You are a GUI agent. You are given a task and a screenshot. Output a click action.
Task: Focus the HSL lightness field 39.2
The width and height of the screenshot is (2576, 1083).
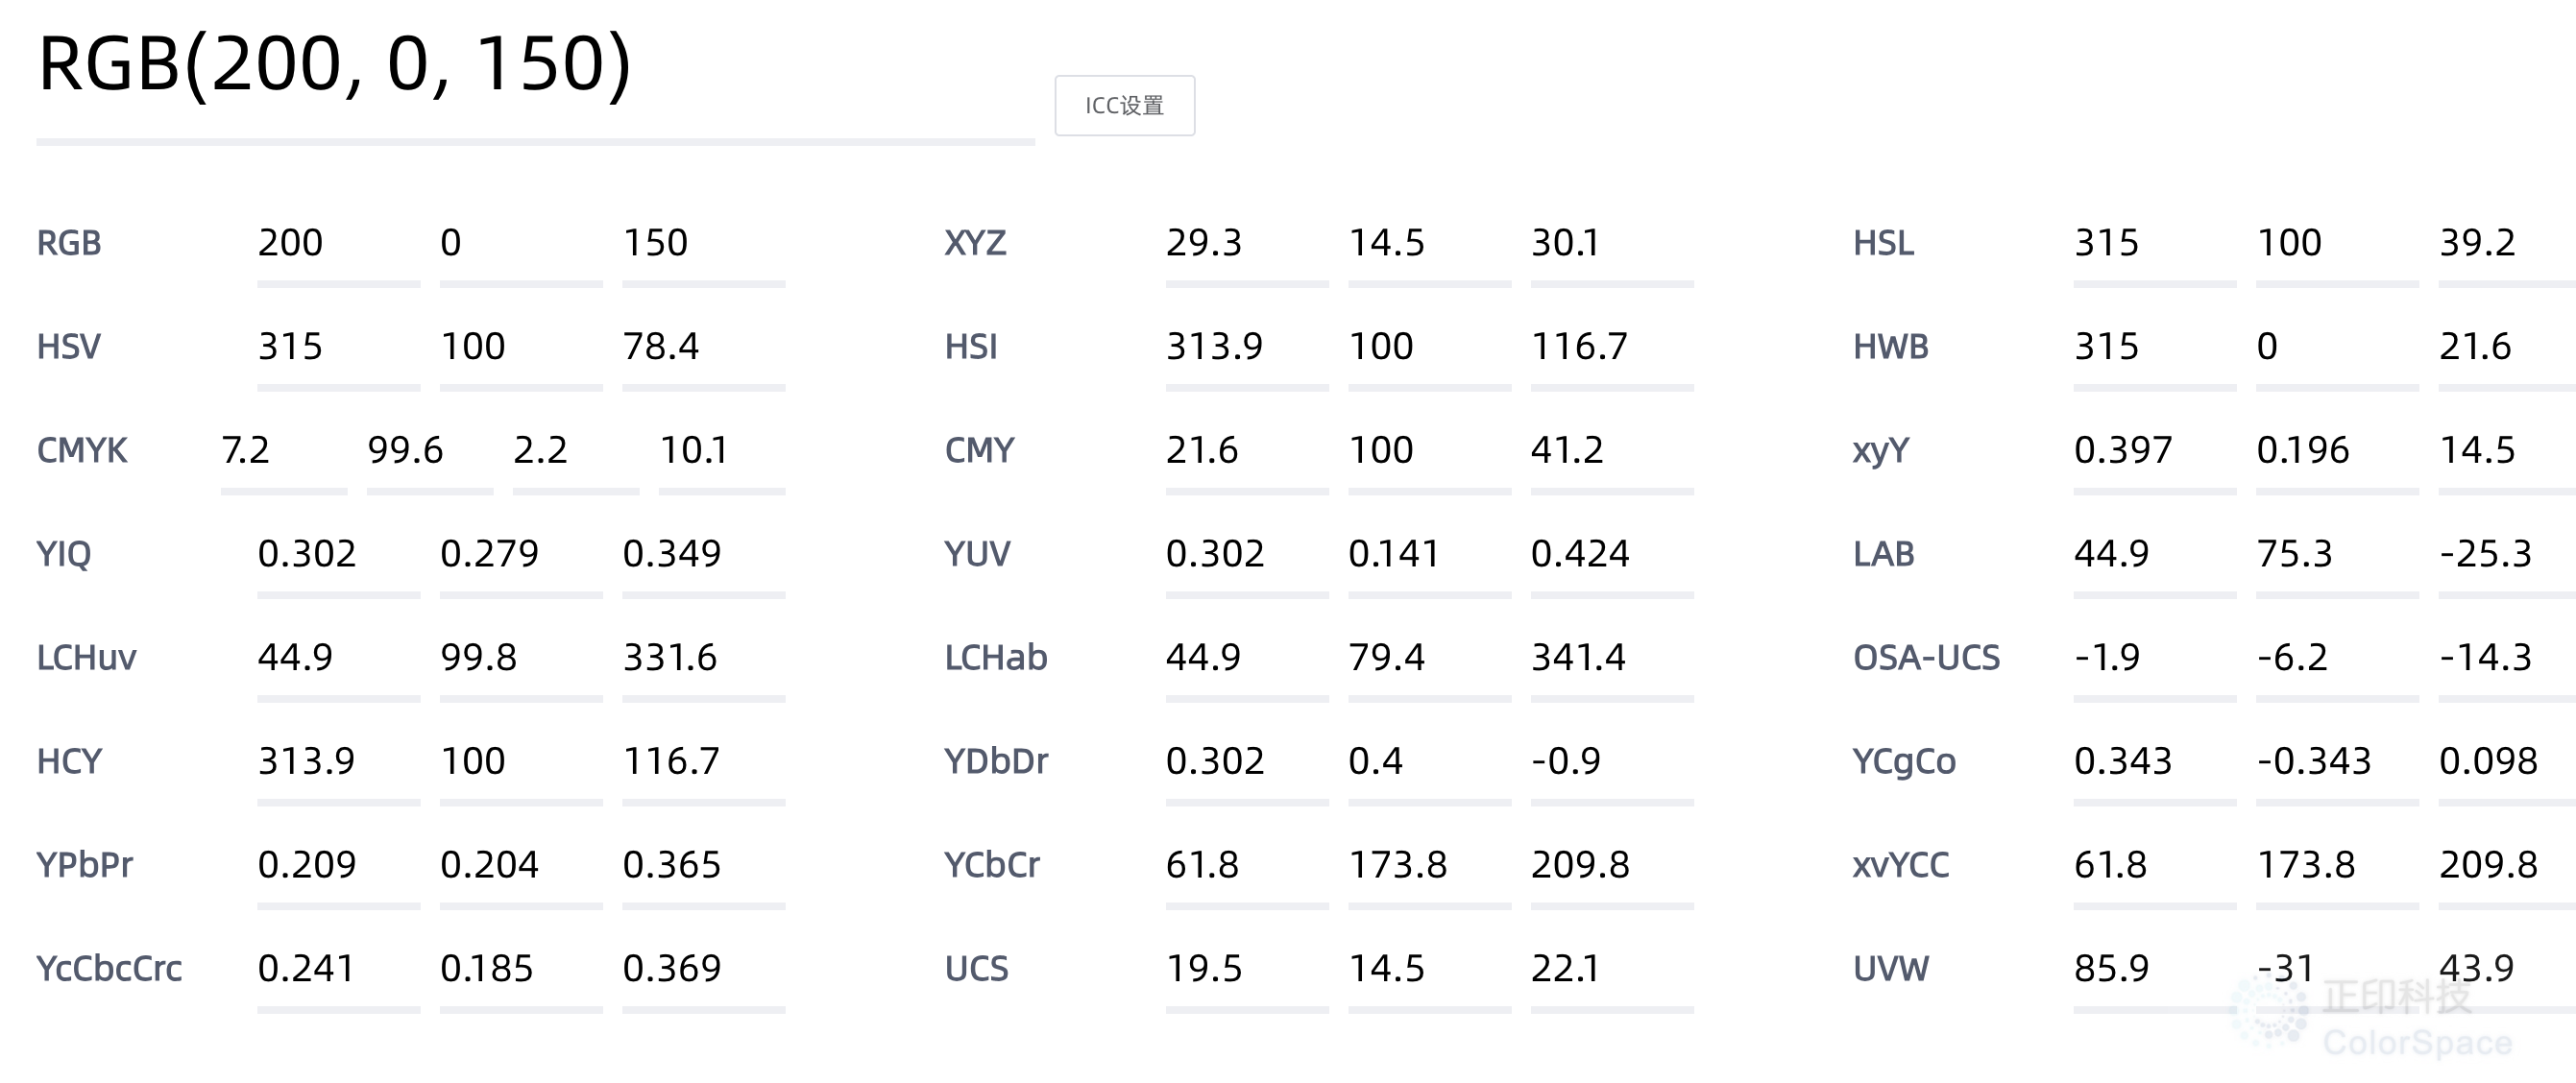tap(2507, 248)
